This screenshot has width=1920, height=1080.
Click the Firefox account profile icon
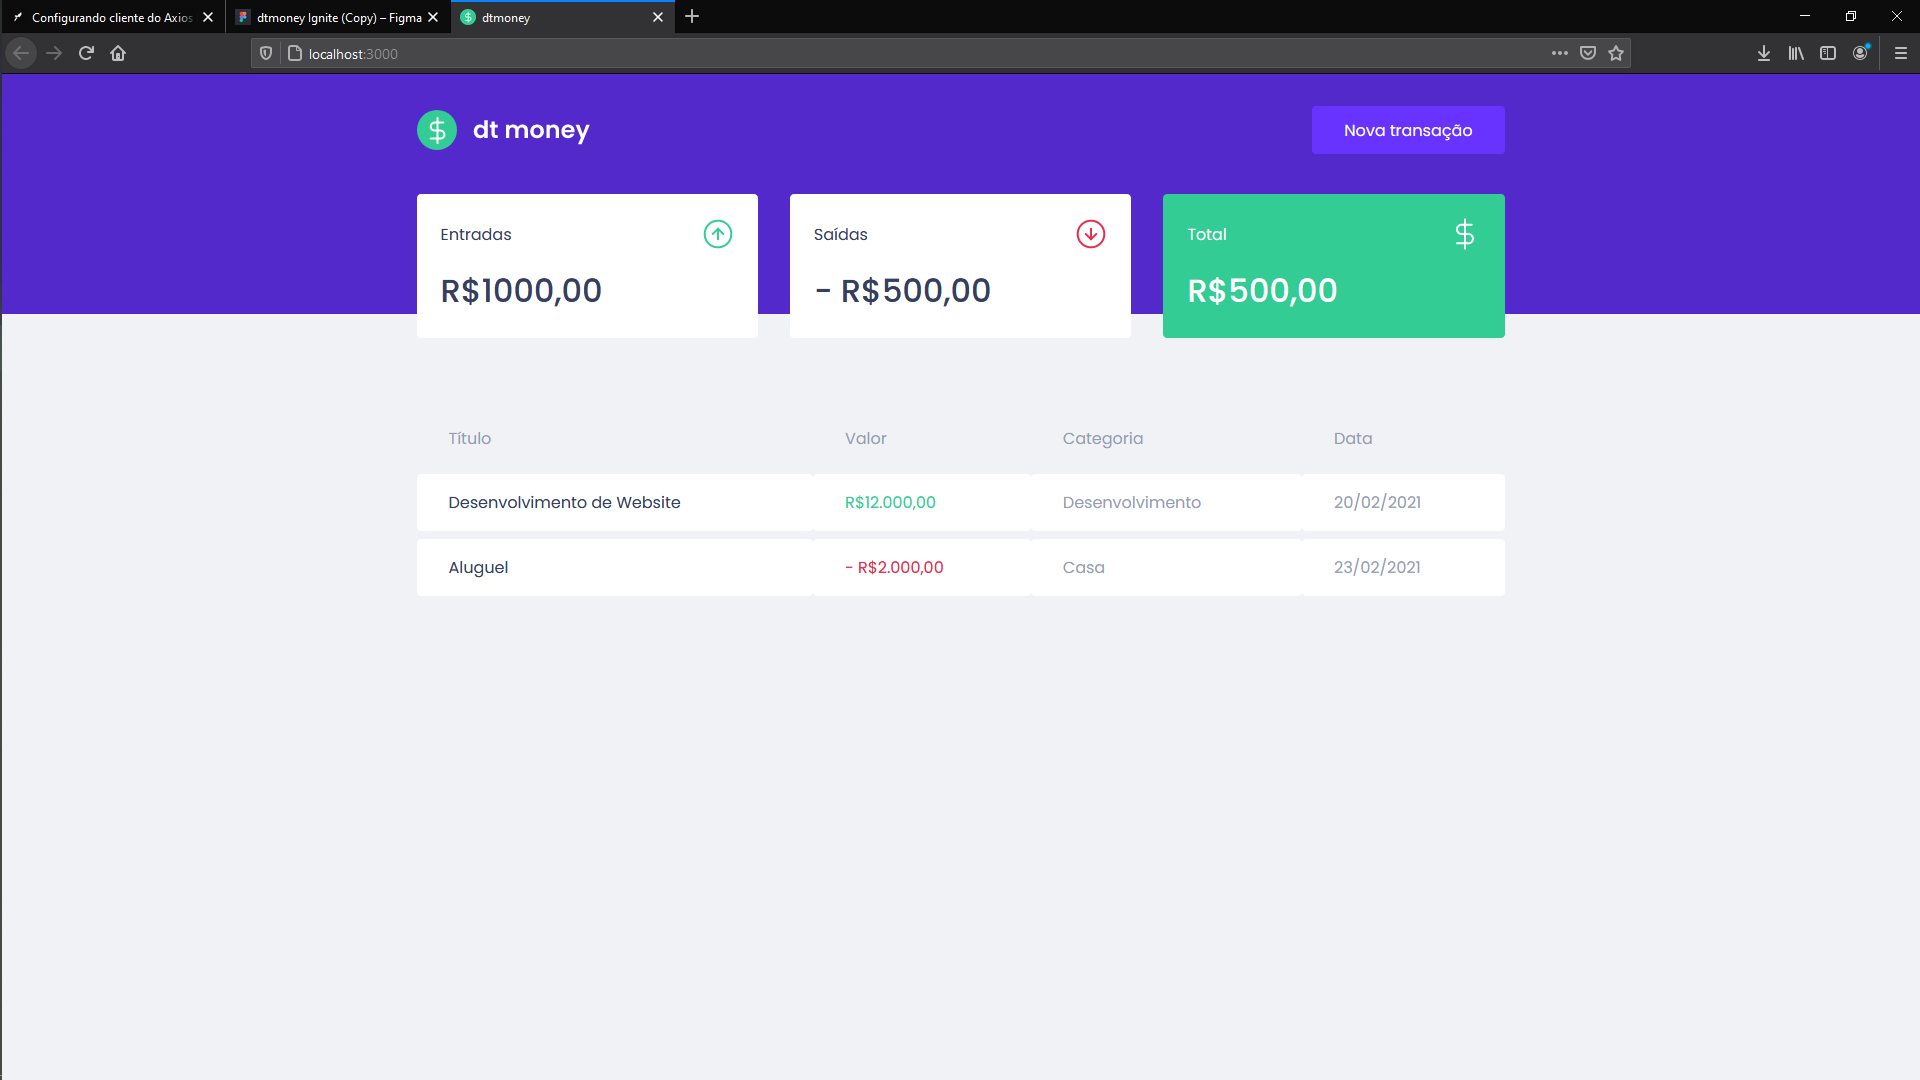pos(1861,53)
